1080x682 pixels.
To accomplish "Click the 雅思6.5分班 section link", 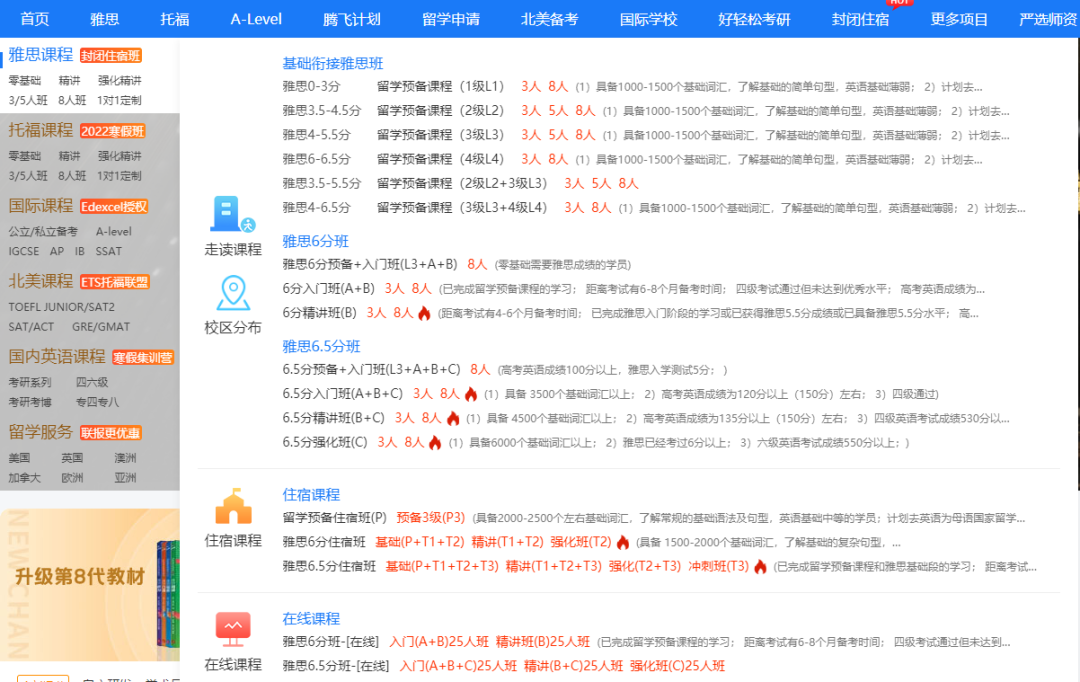I will (321, 346).
